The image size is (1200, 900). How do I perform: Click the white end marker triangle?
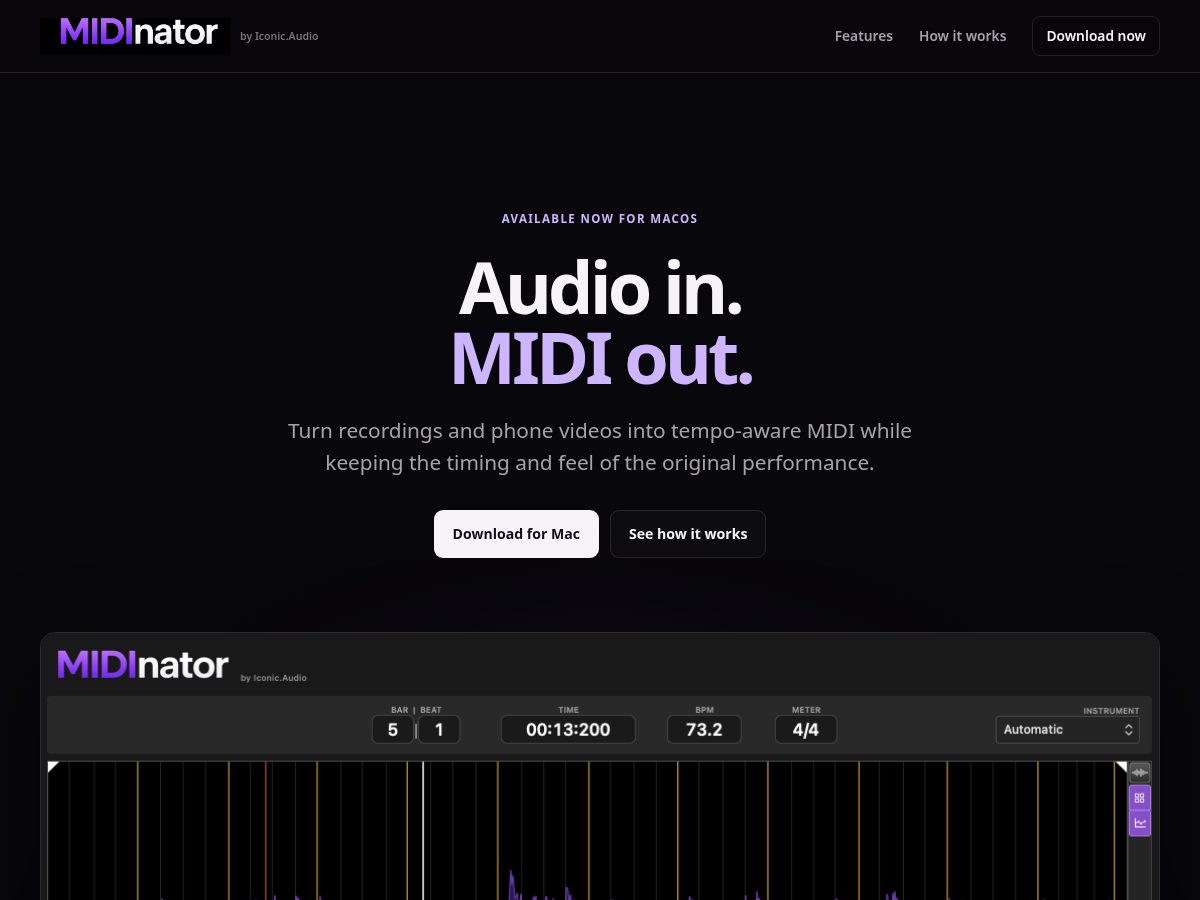tap(1122, 767)
